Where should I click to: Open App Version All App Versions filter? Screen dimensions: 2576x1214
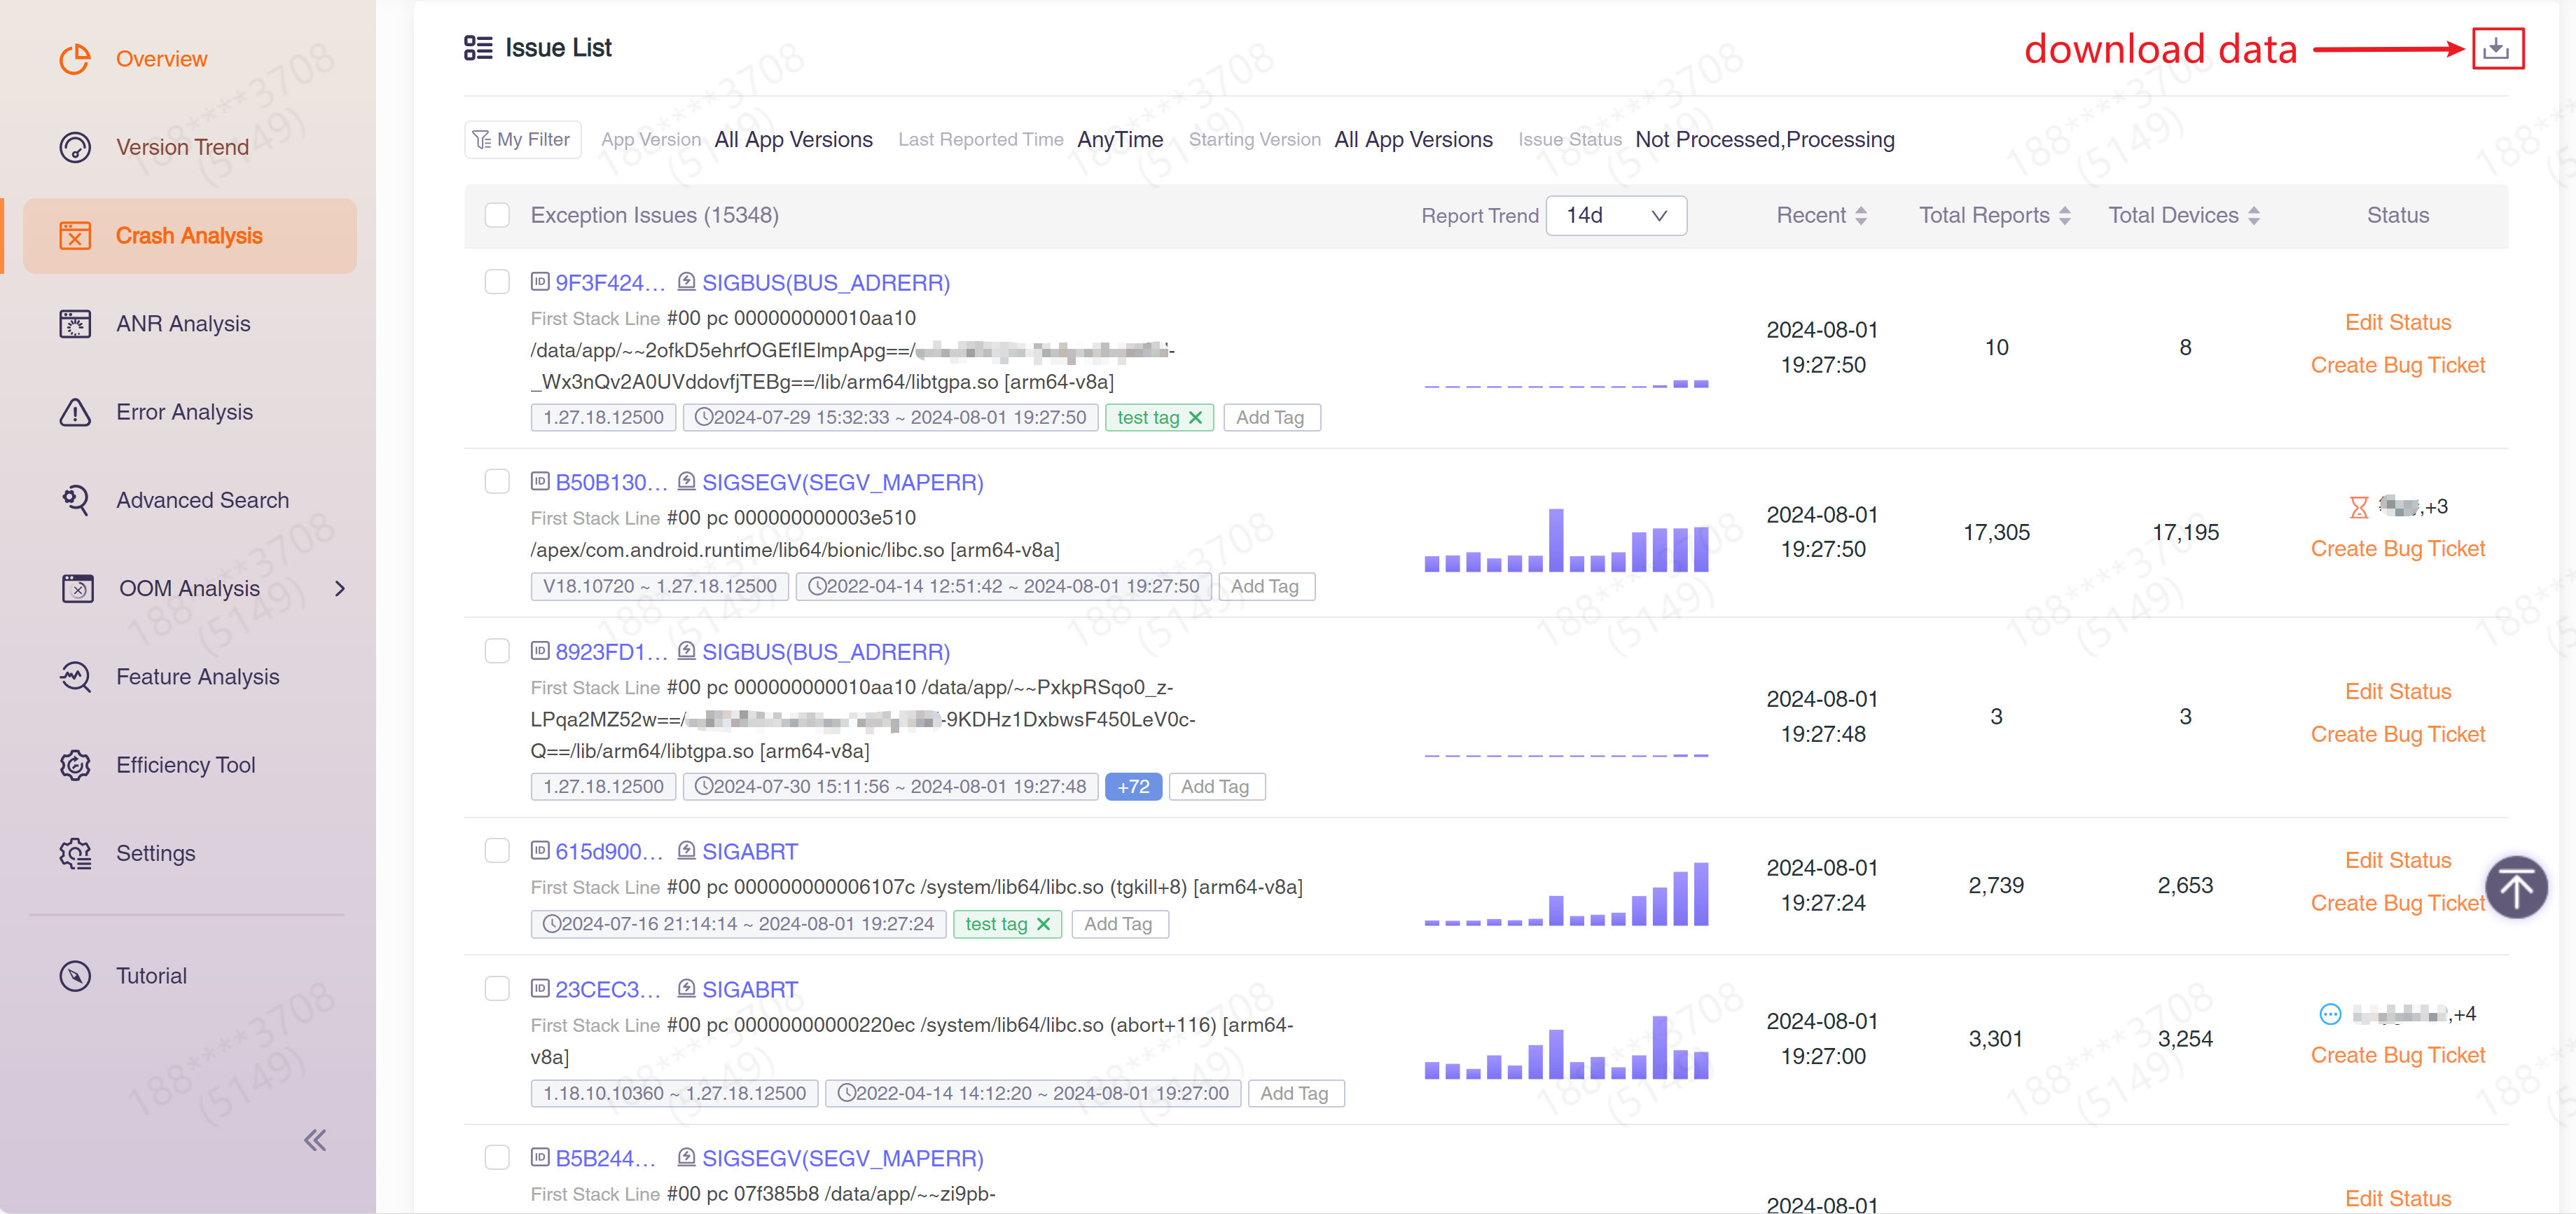793,140
